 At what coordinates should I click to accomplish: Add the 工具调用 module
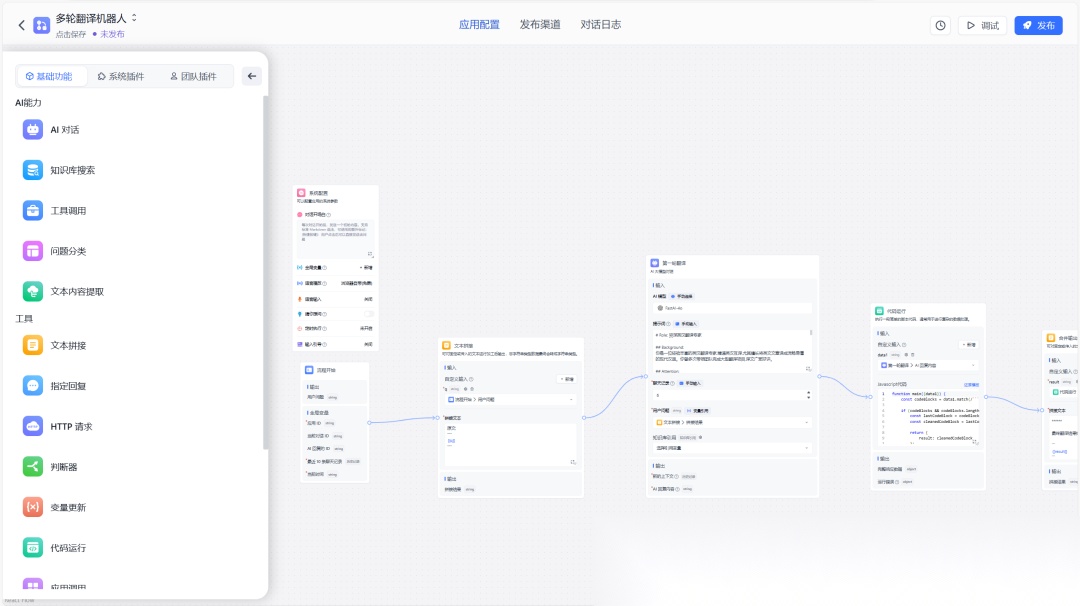pyautogui.click(x=54, y=211)
